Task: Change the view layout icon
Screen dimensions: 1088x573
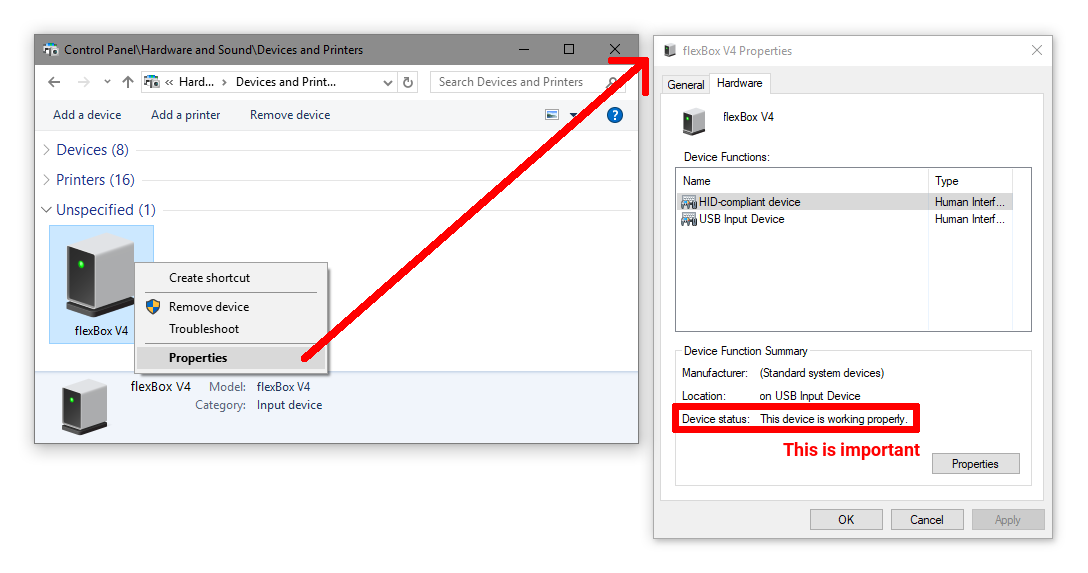Action: pyautogui.click(x=552, y=115)
